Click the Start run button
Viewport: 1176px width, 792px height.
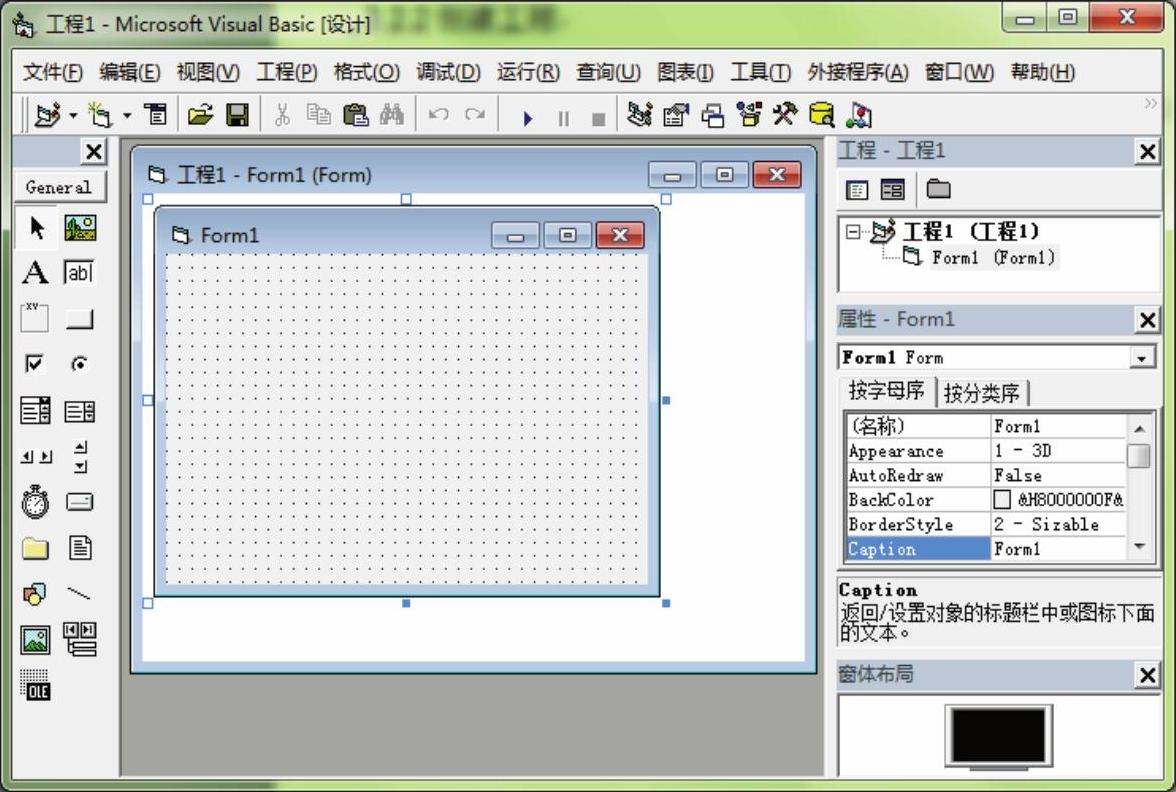tap(527, 118)
